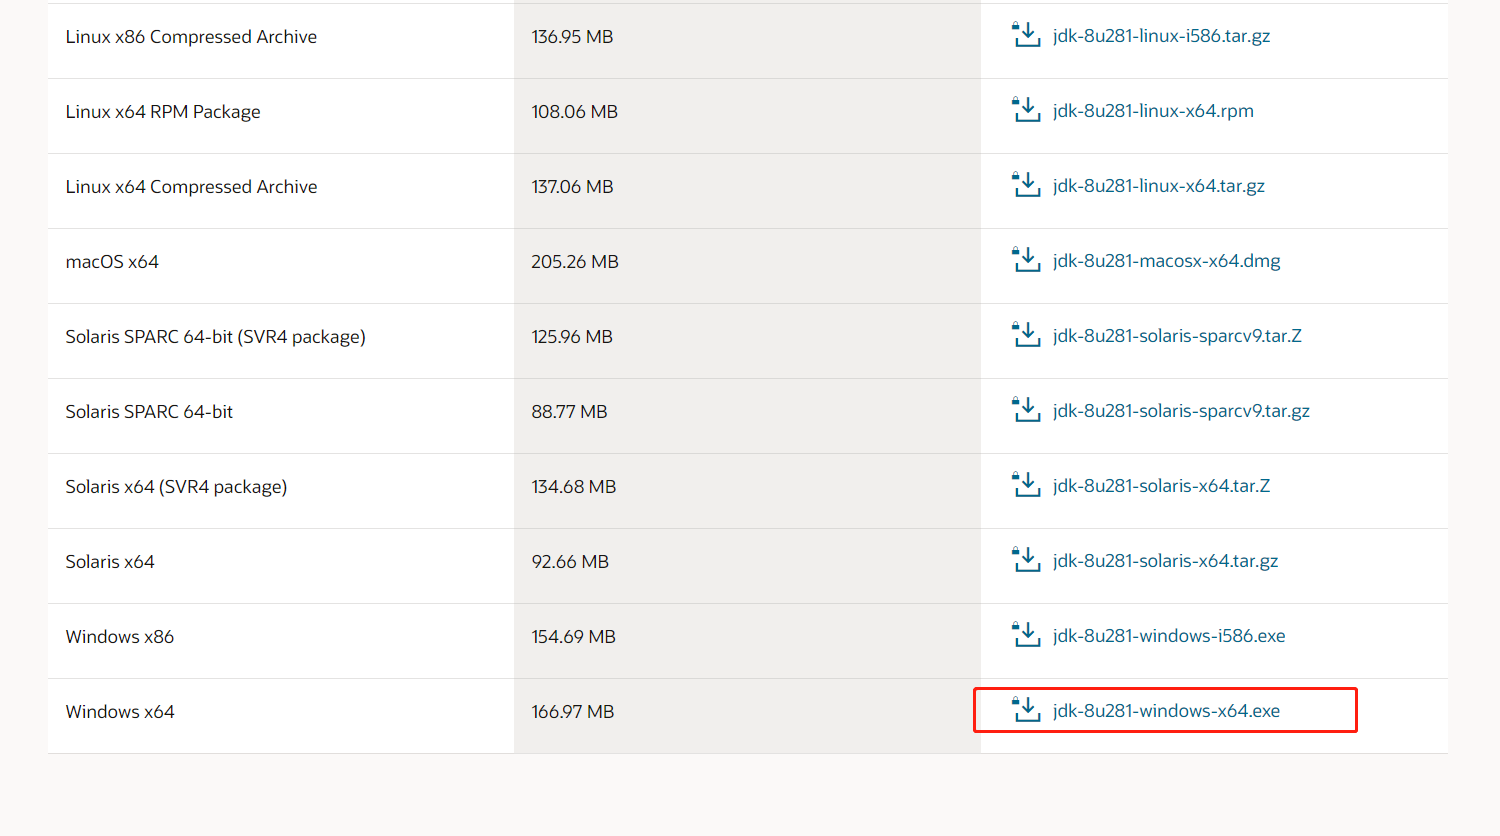Screen dimensions: 1500x836
Task: Click the jdk-8u281-windows-x64.exe link text
Action: [x=1166, y=711]
